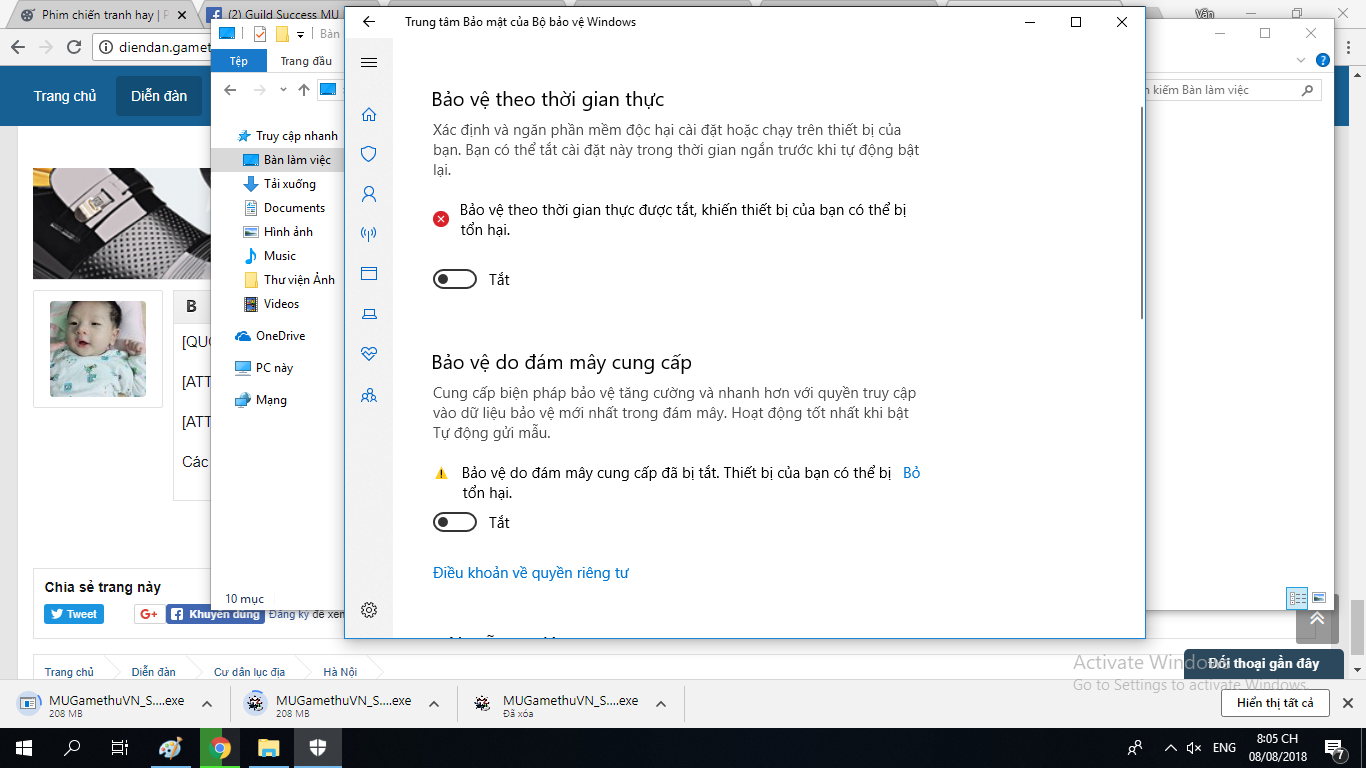Click Tweet share button
This screenshot has width=1366, height=768.
point(74,614)
